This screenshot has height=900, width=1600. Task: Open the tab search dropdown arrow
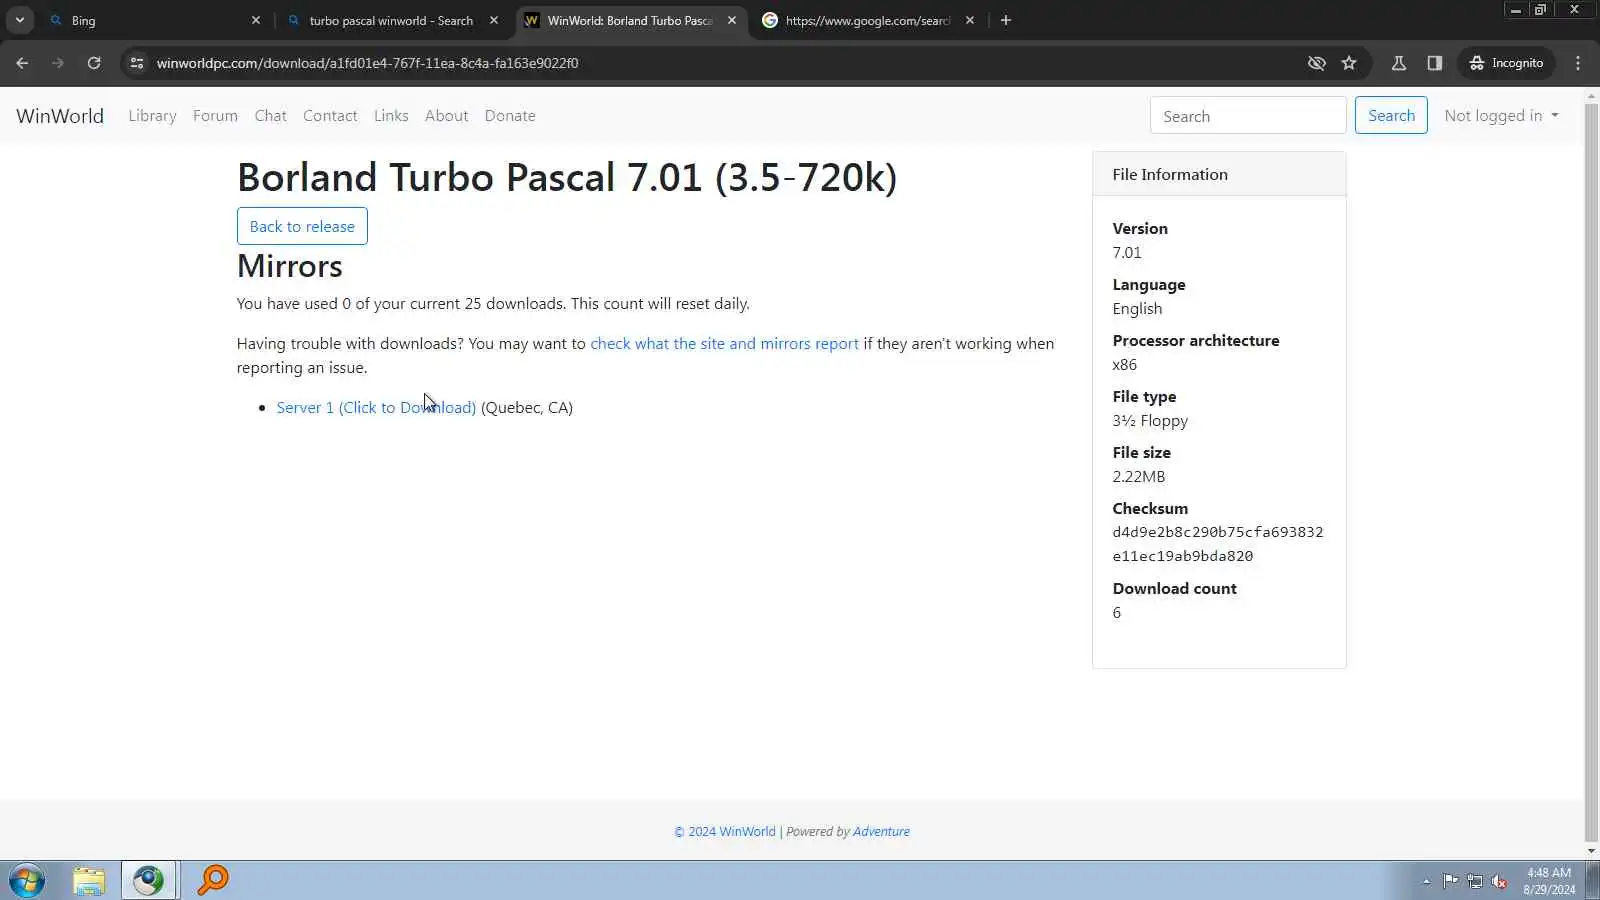click(x=20, y=20)
